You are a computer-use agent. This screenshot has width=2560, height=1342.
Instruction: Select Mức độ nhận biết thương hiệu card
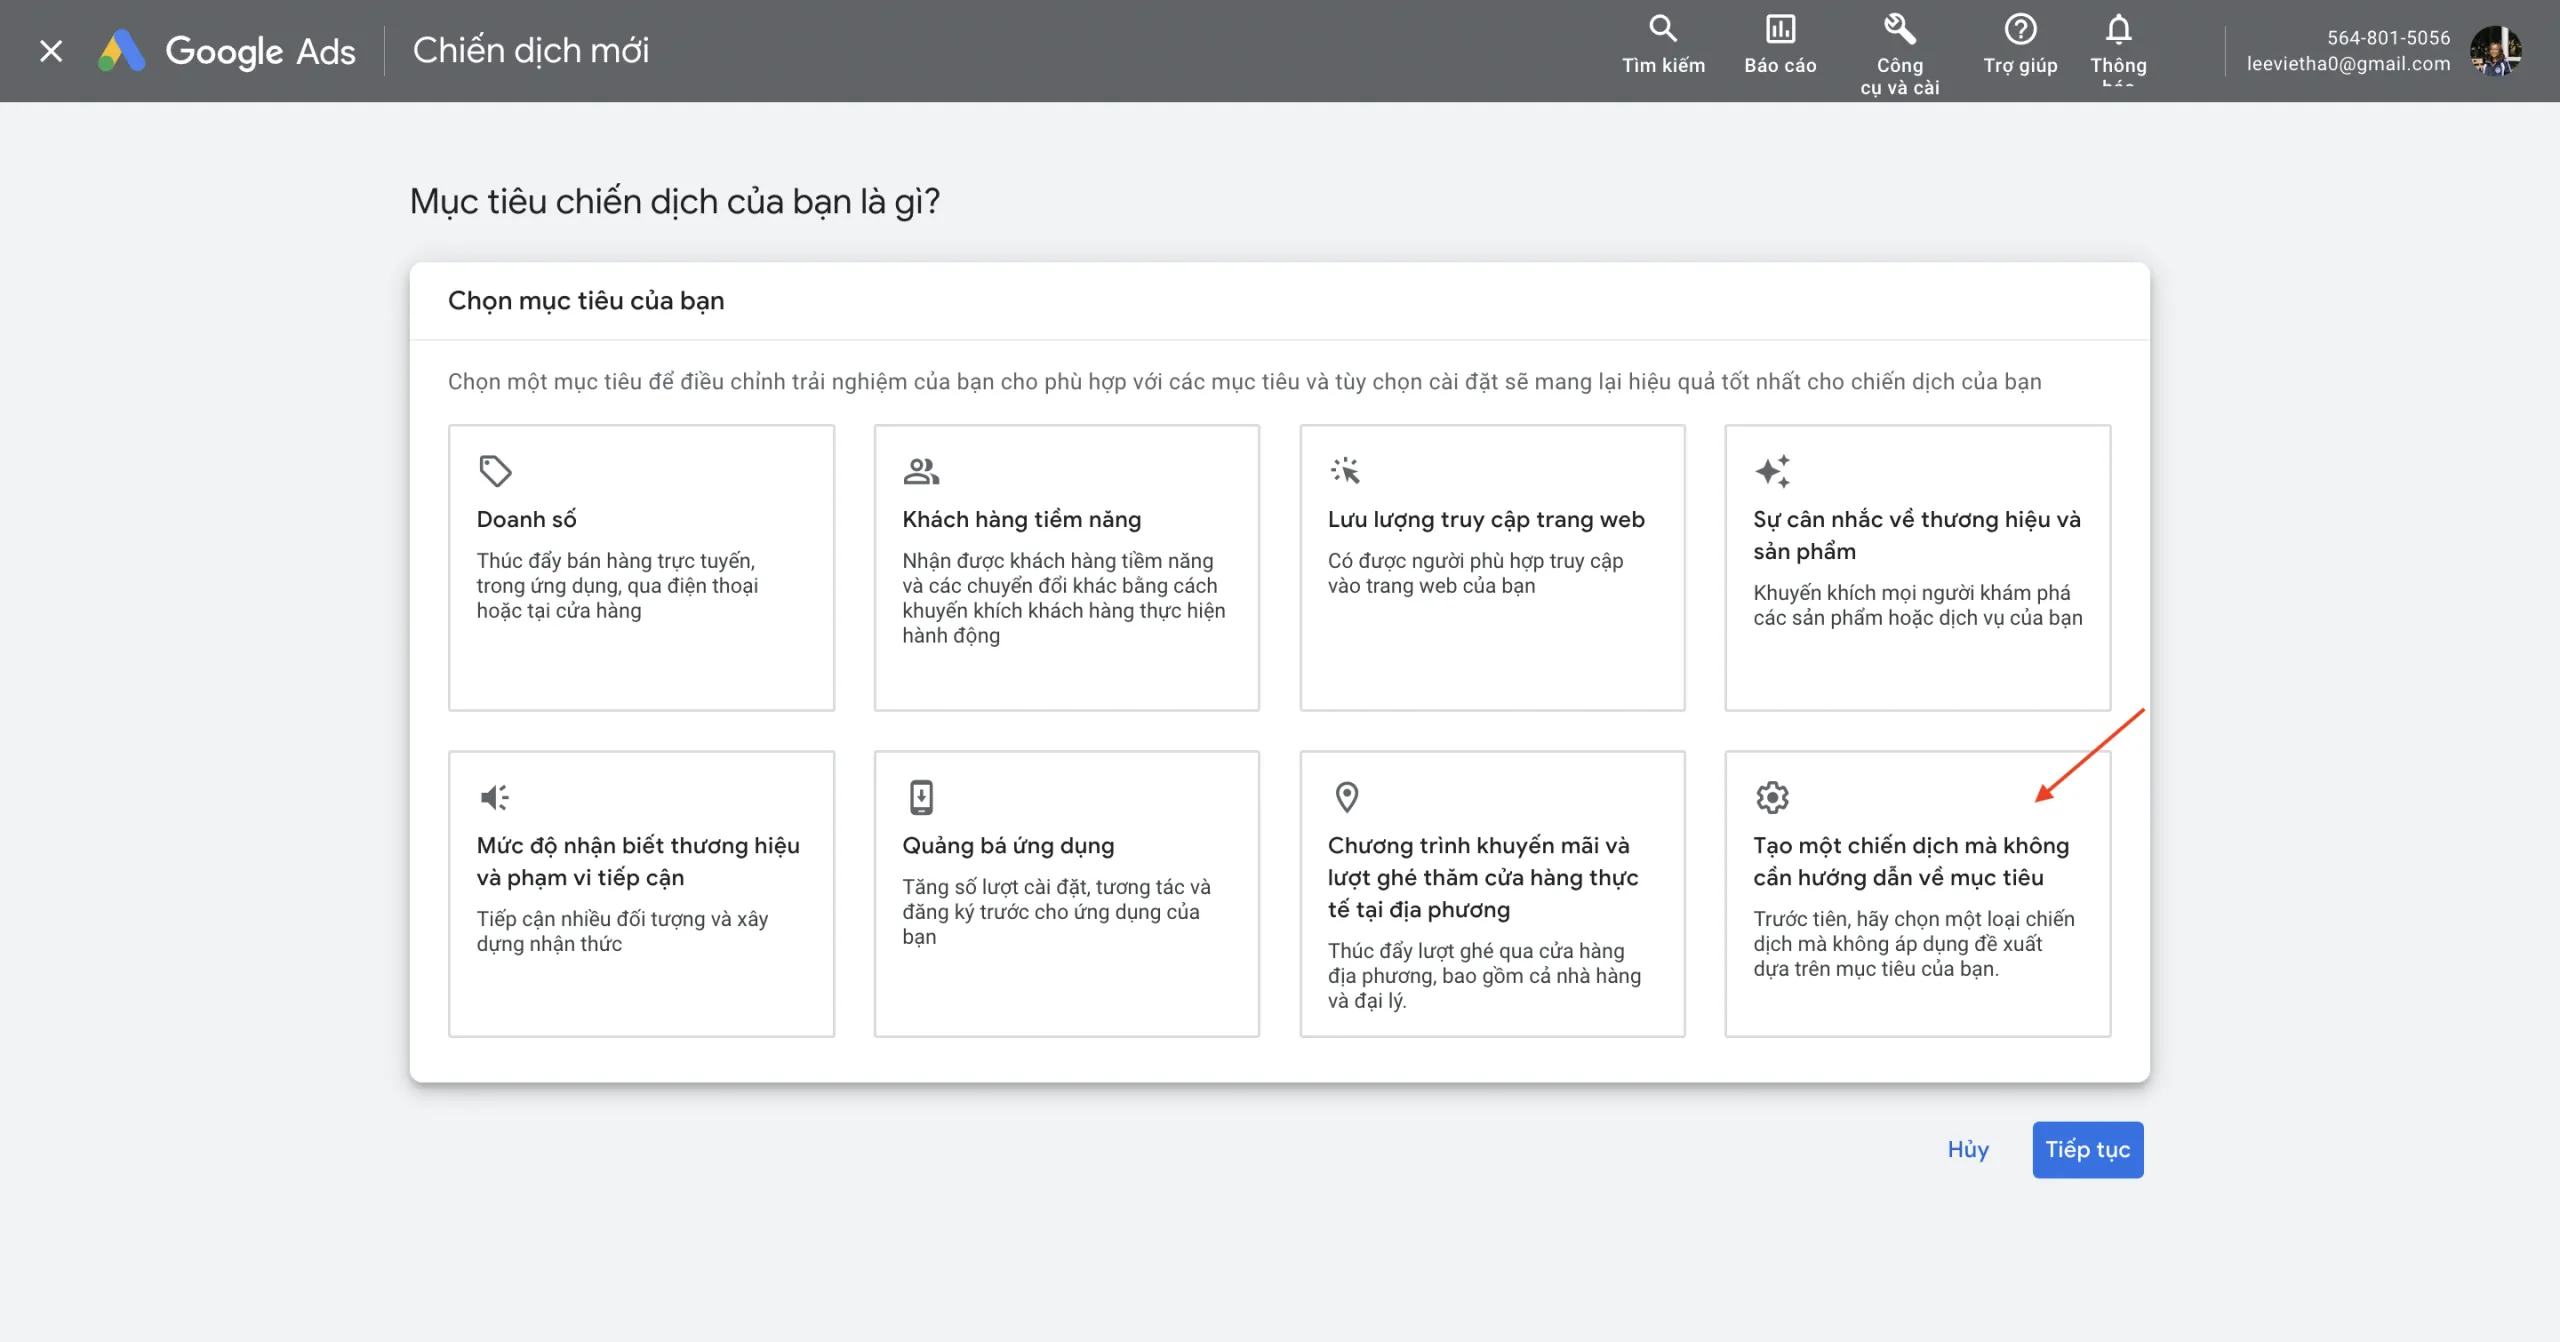coord(641,893)
